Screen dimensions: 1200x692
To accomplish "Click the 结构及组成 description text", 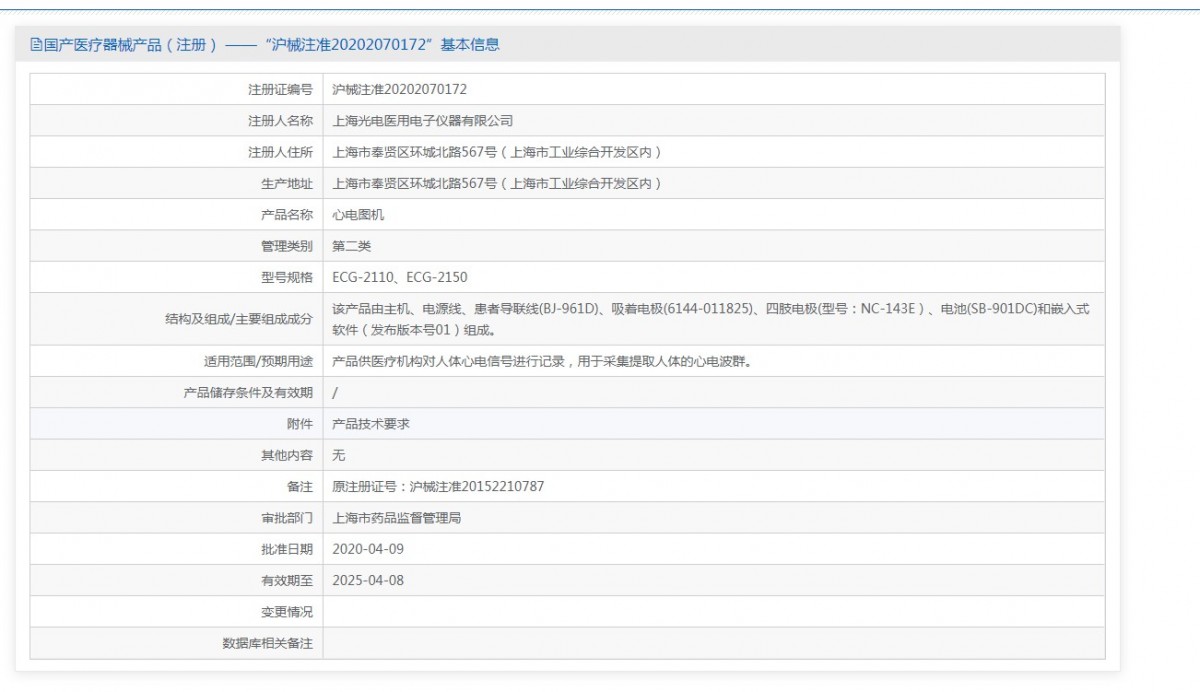I will click(711, 319).
